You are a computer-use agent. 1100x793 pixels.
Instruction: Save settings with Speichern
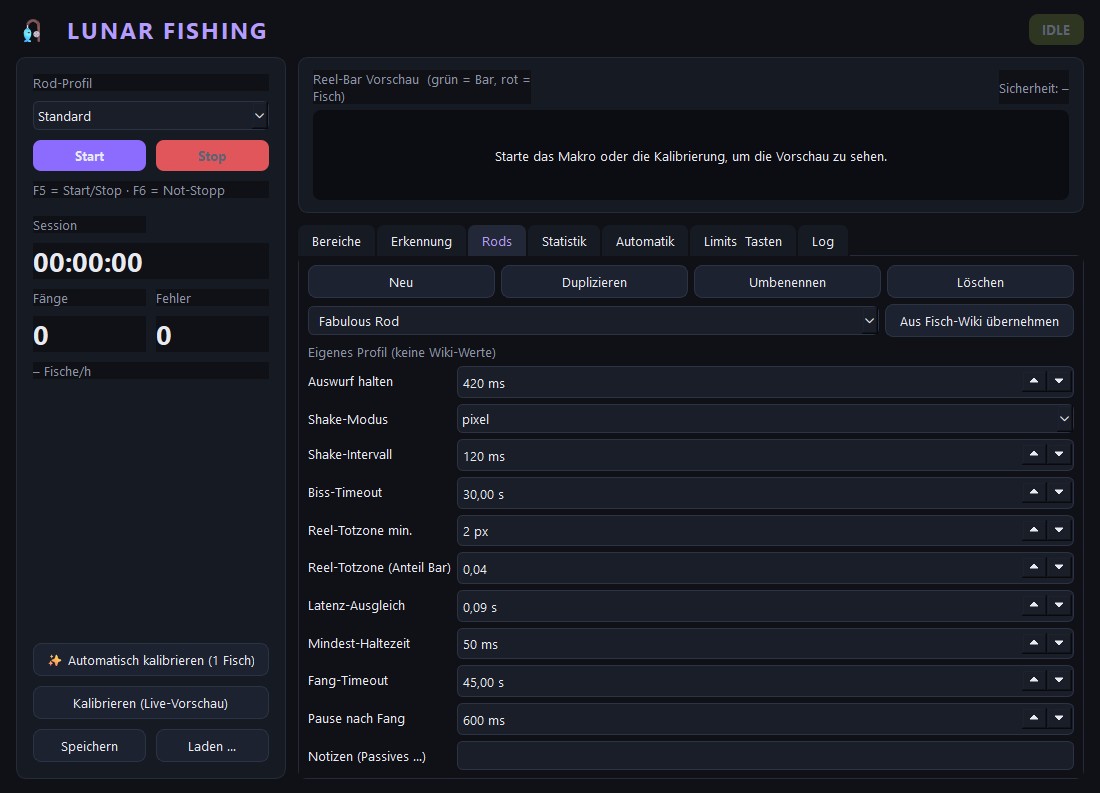point(89,746)
